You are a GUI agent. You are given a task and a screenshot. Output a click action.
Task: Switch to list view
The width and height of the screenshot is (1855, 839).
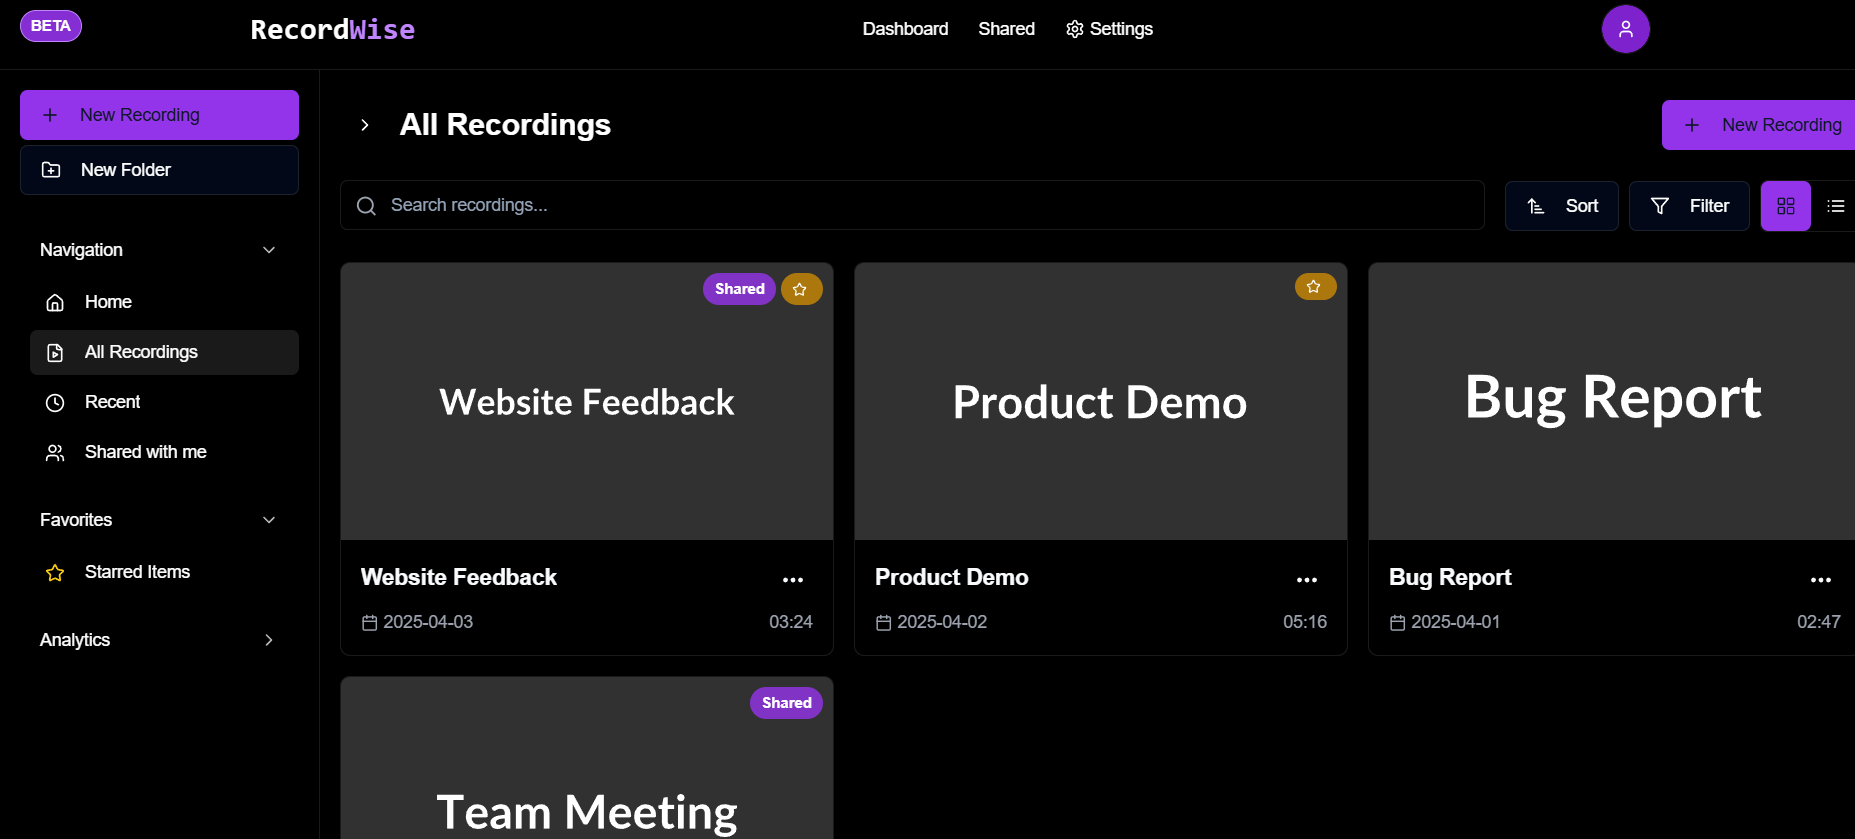pos(1836,206)
